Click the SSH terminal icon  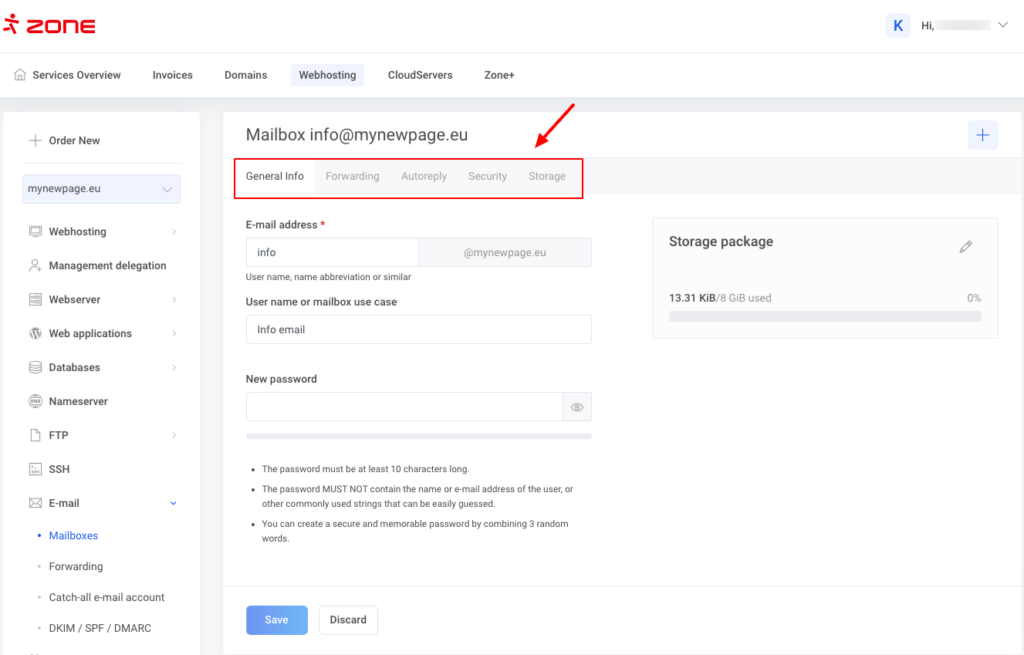[x=36, y=469]
